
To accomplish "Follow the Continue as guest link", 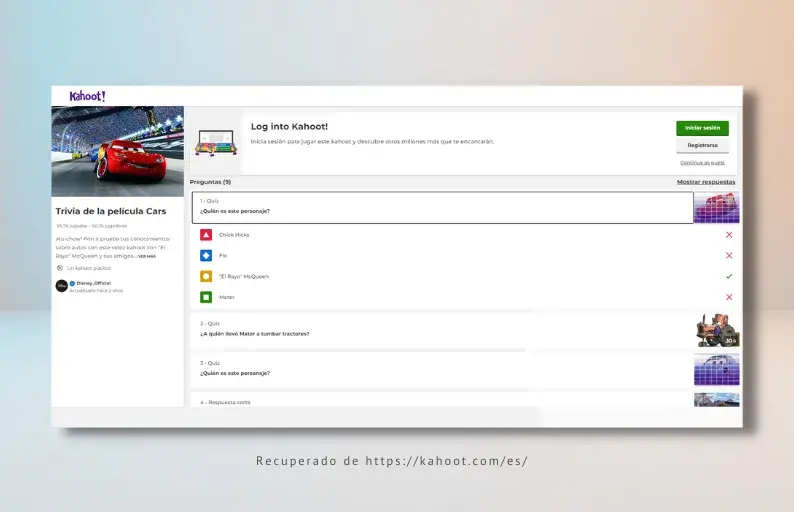I will (x=702, y=162).
